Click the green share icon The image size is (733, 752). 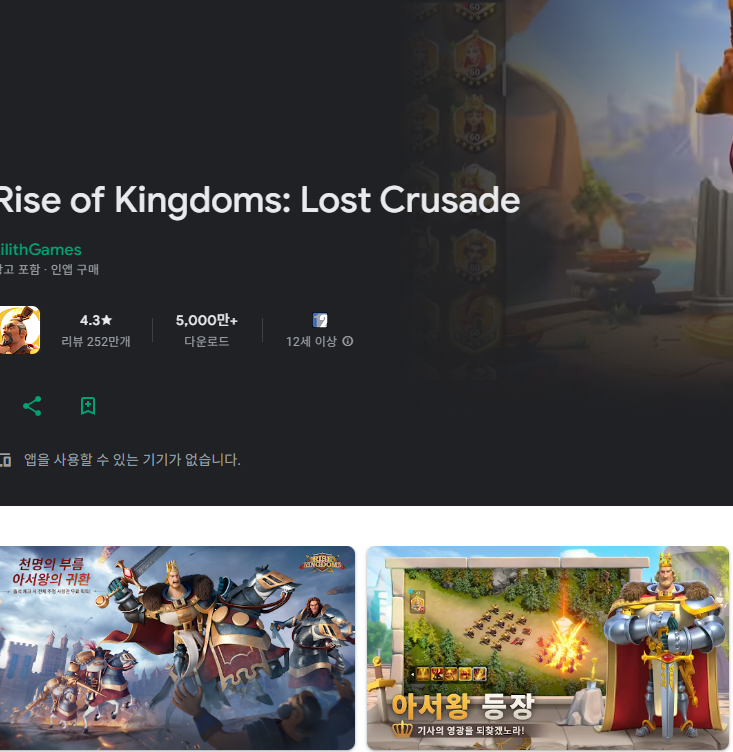[x=32, y=406]
